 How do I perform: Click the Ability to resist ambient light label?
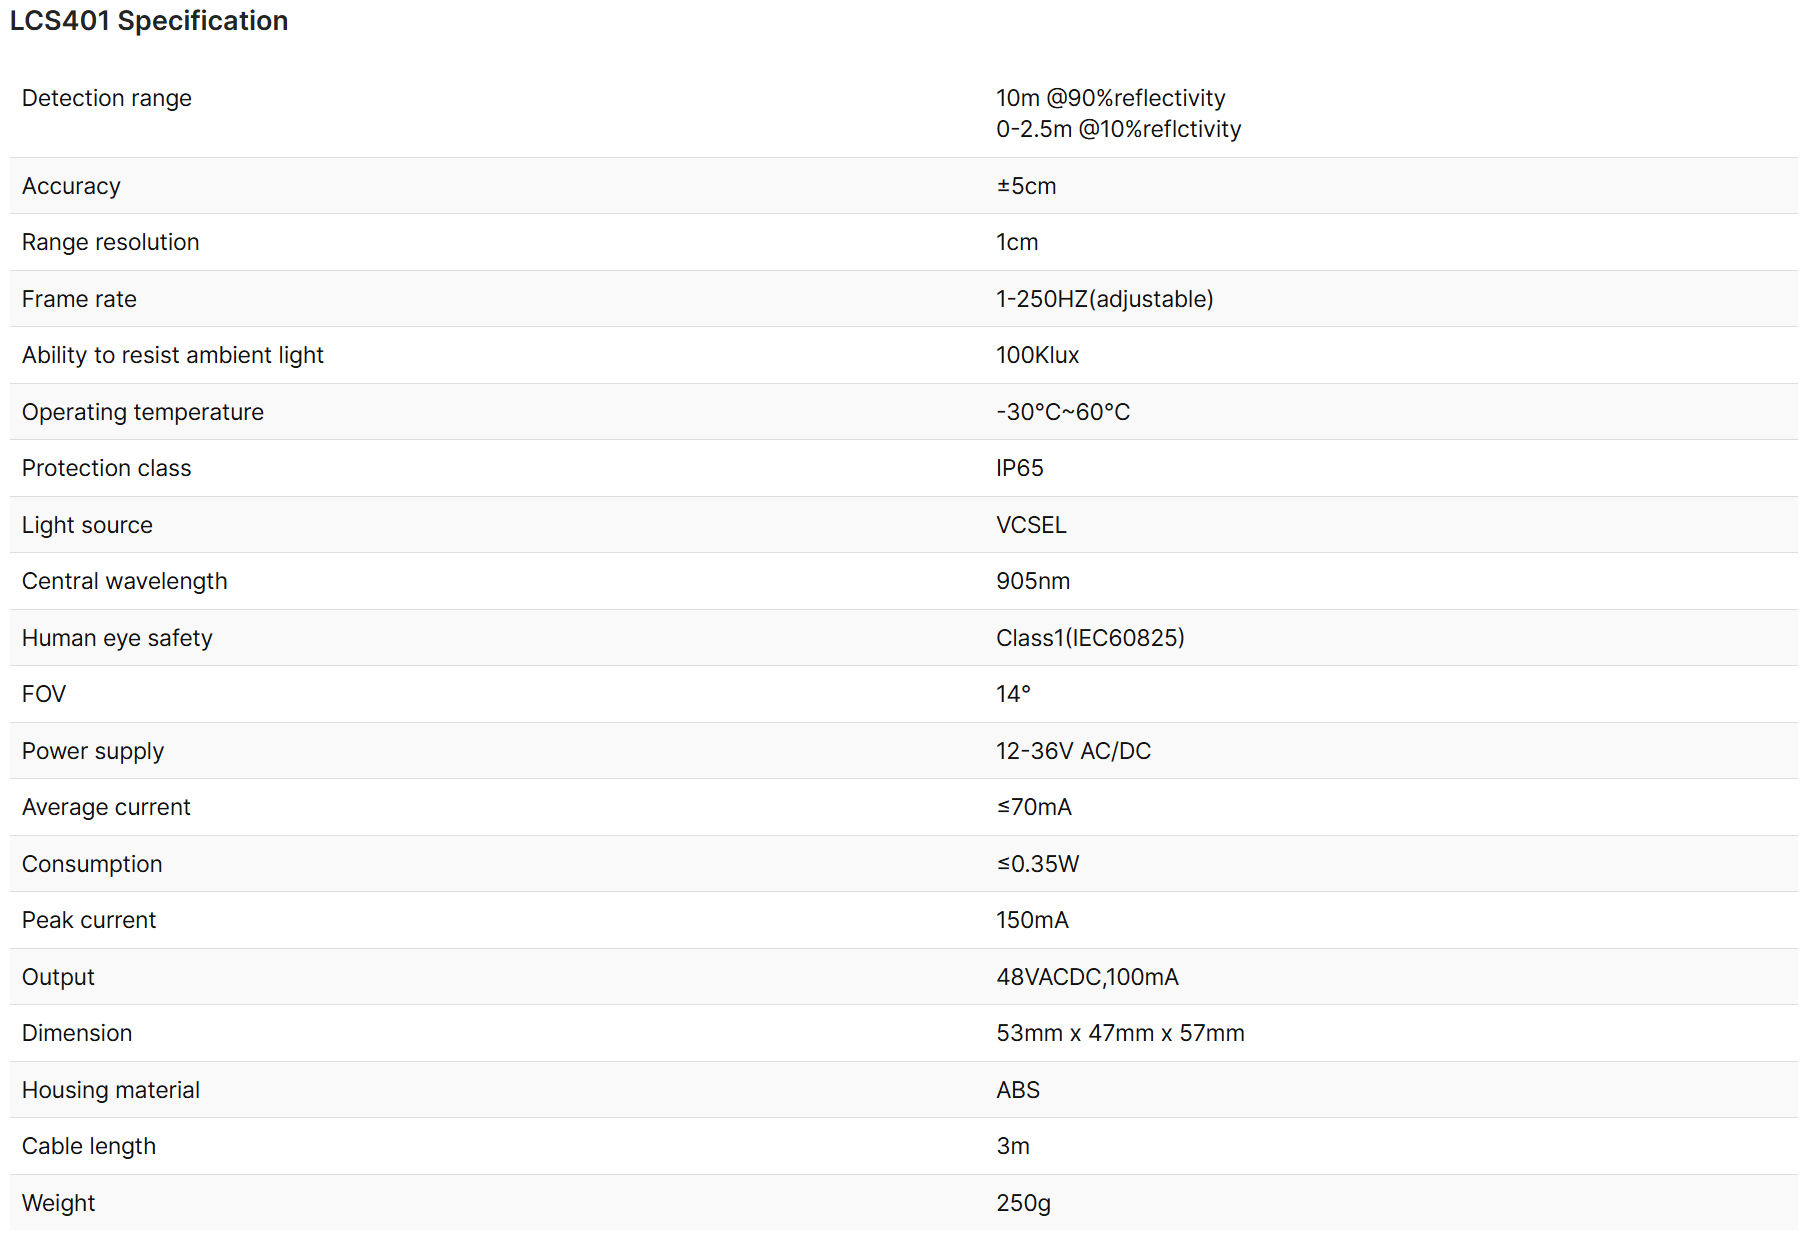pos(173,355)
